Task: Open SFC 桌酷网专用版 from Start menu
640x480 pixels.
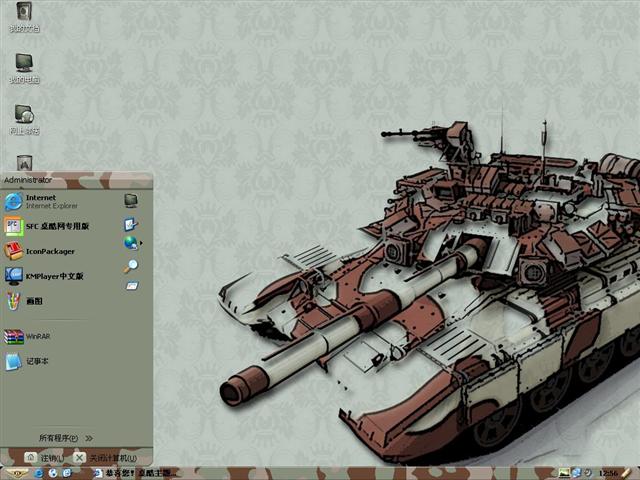Action: point(47,226)
